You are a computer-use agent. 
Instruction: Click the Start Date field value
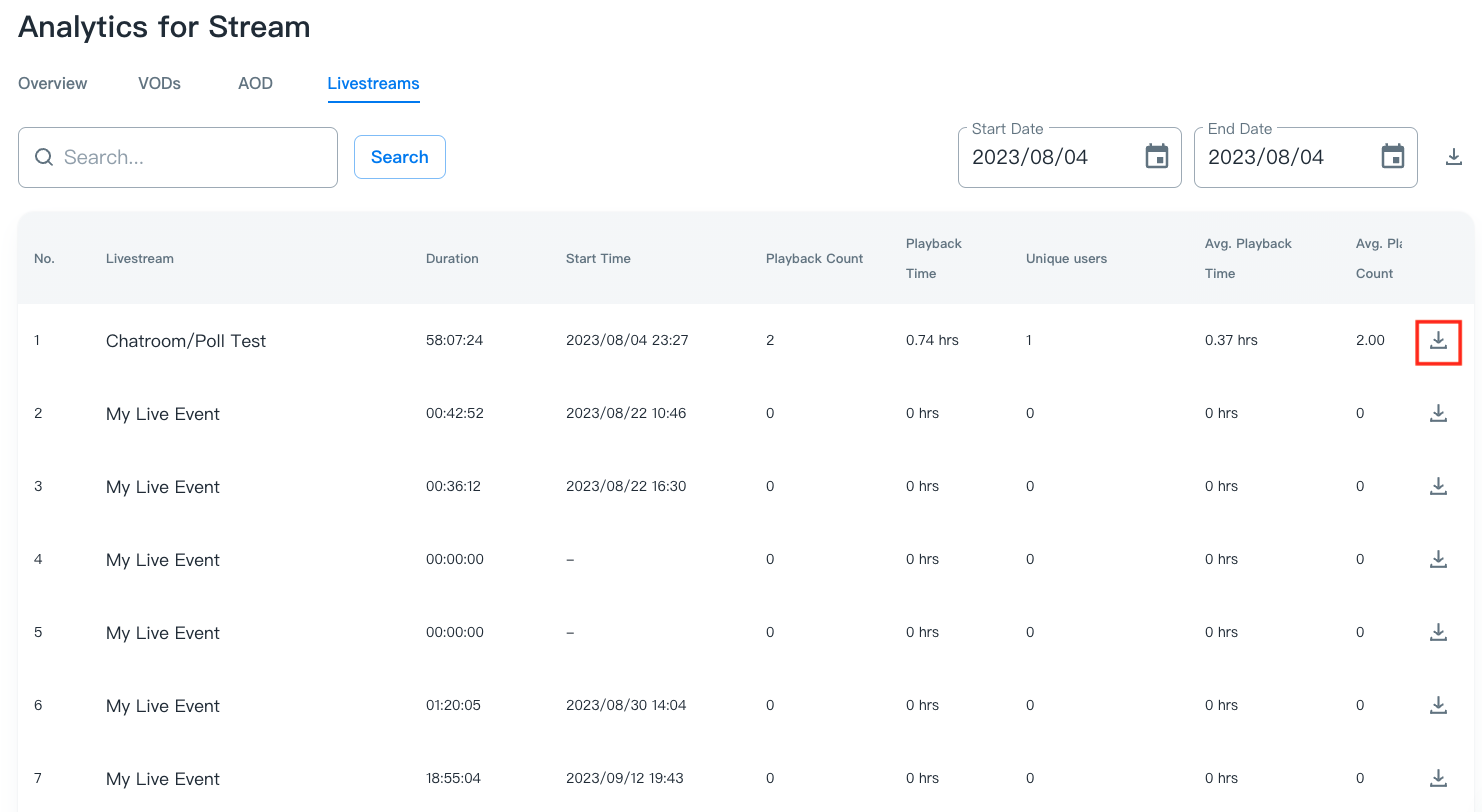tap(1030, 157)
